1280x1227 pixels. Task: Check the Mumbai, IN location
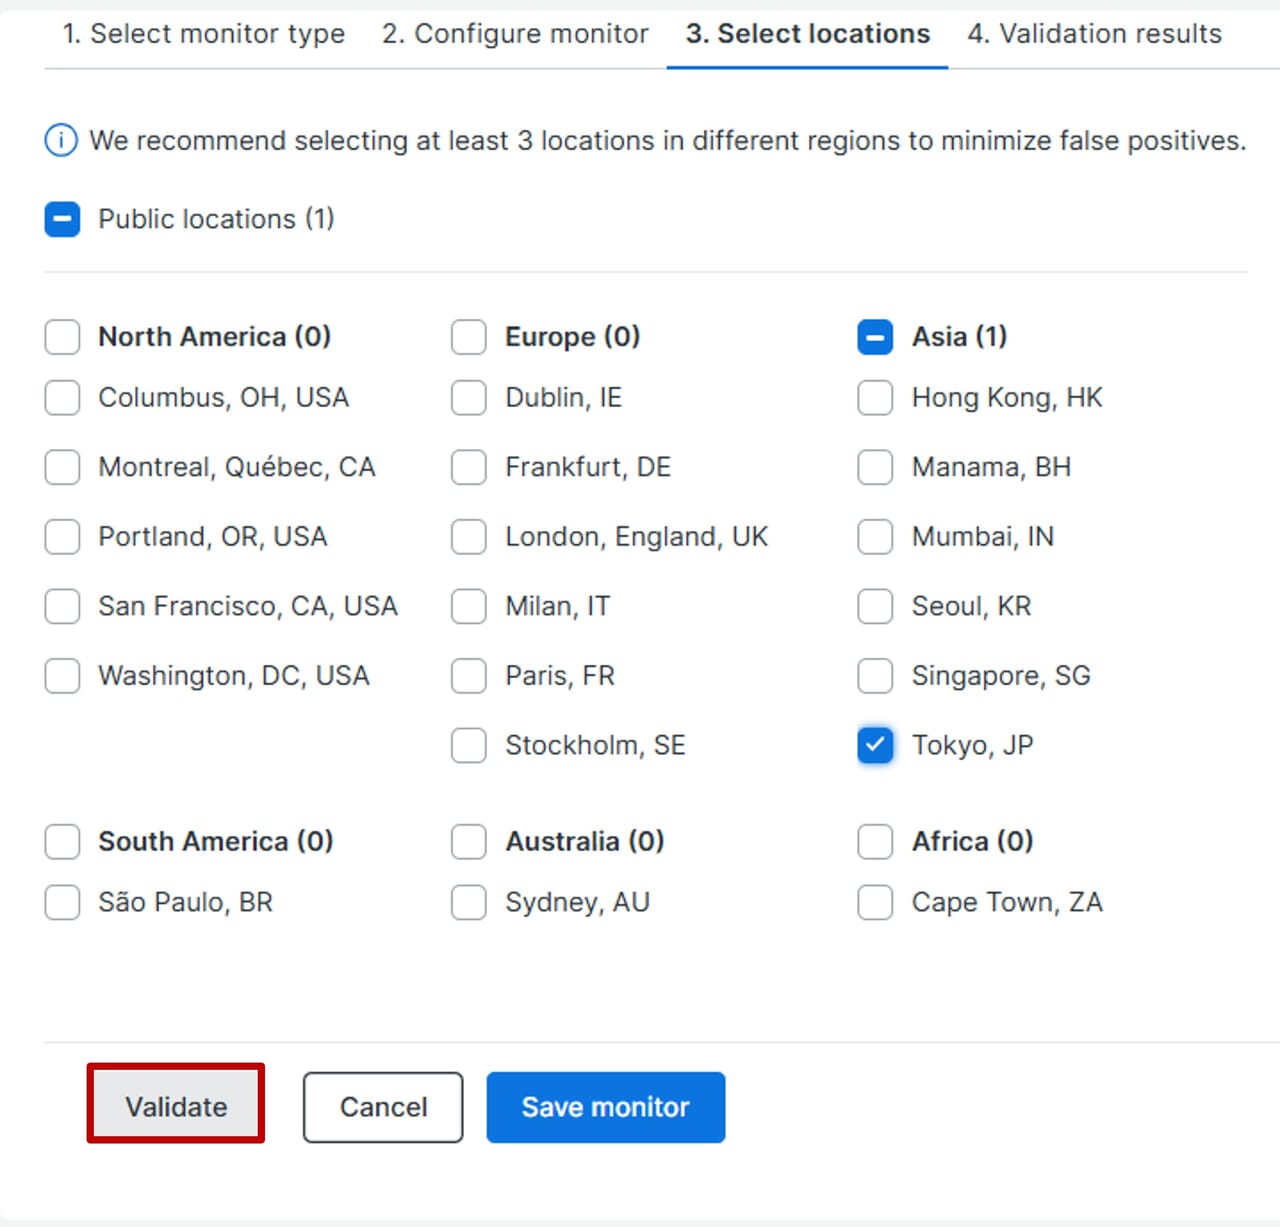pyautogui.click(x=875, y=537)
